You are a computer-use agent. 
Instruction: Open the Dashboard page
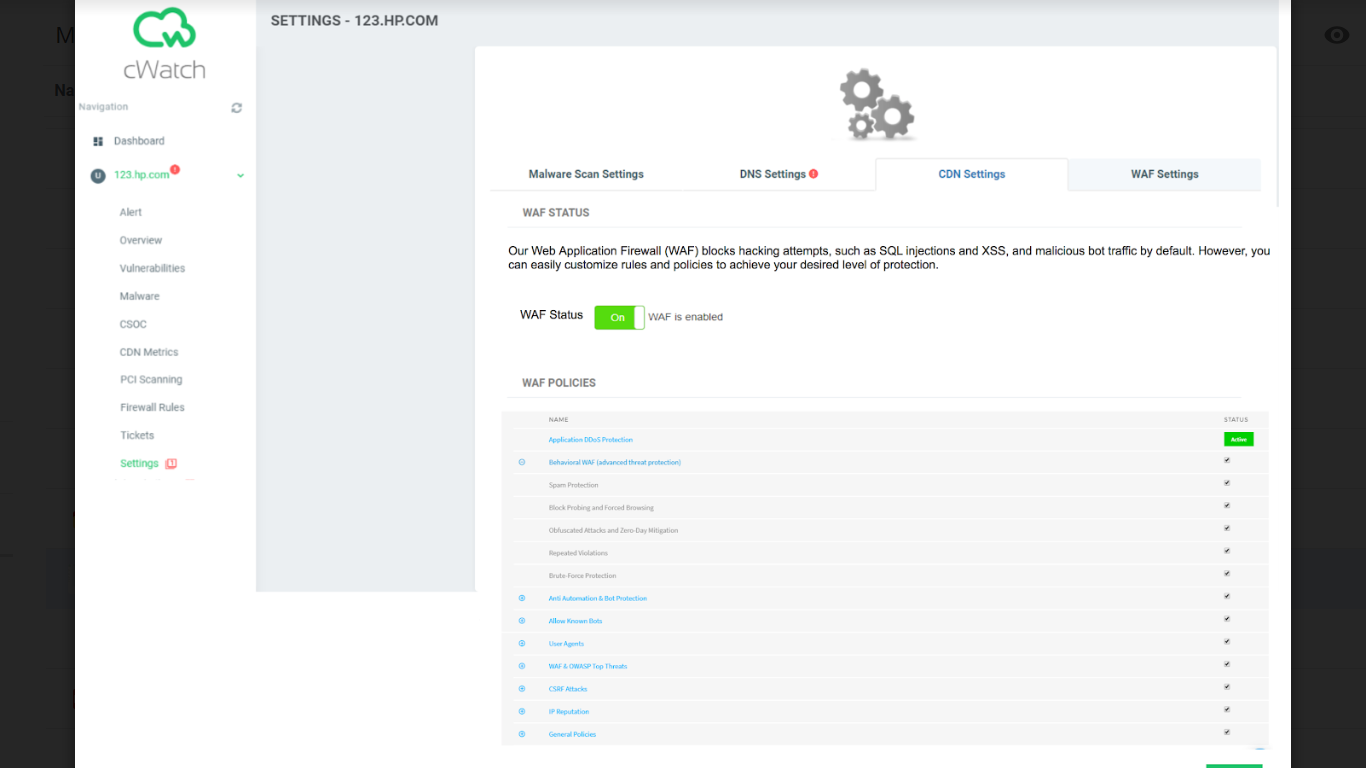139,141
